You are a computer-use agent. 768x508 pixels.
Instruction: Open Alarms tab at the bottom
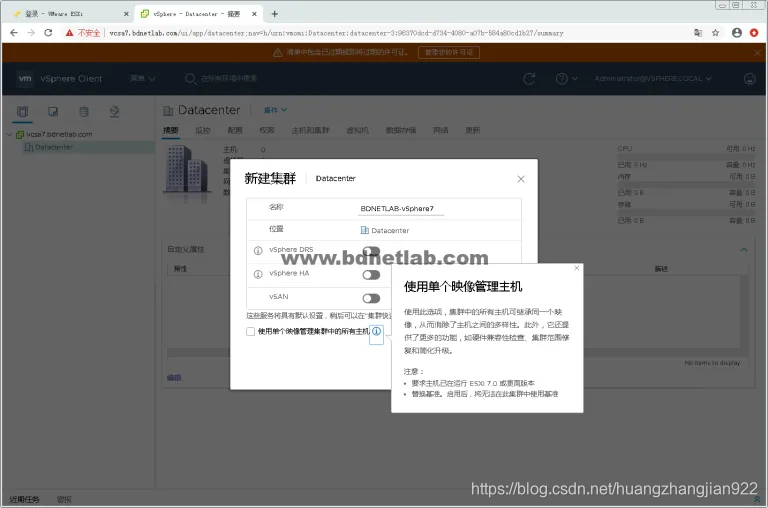click(x=64, y=500)
